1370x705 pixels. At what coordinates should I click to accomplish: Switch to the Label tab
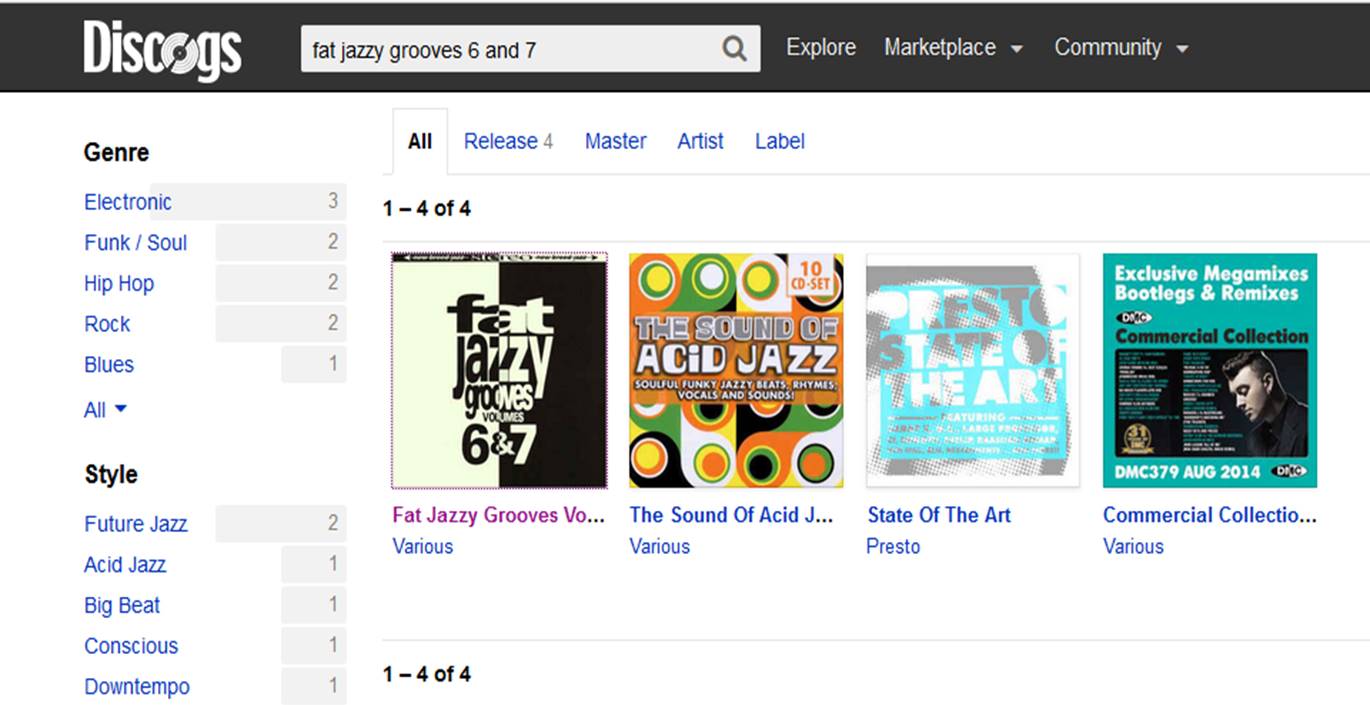coord(779,142)
